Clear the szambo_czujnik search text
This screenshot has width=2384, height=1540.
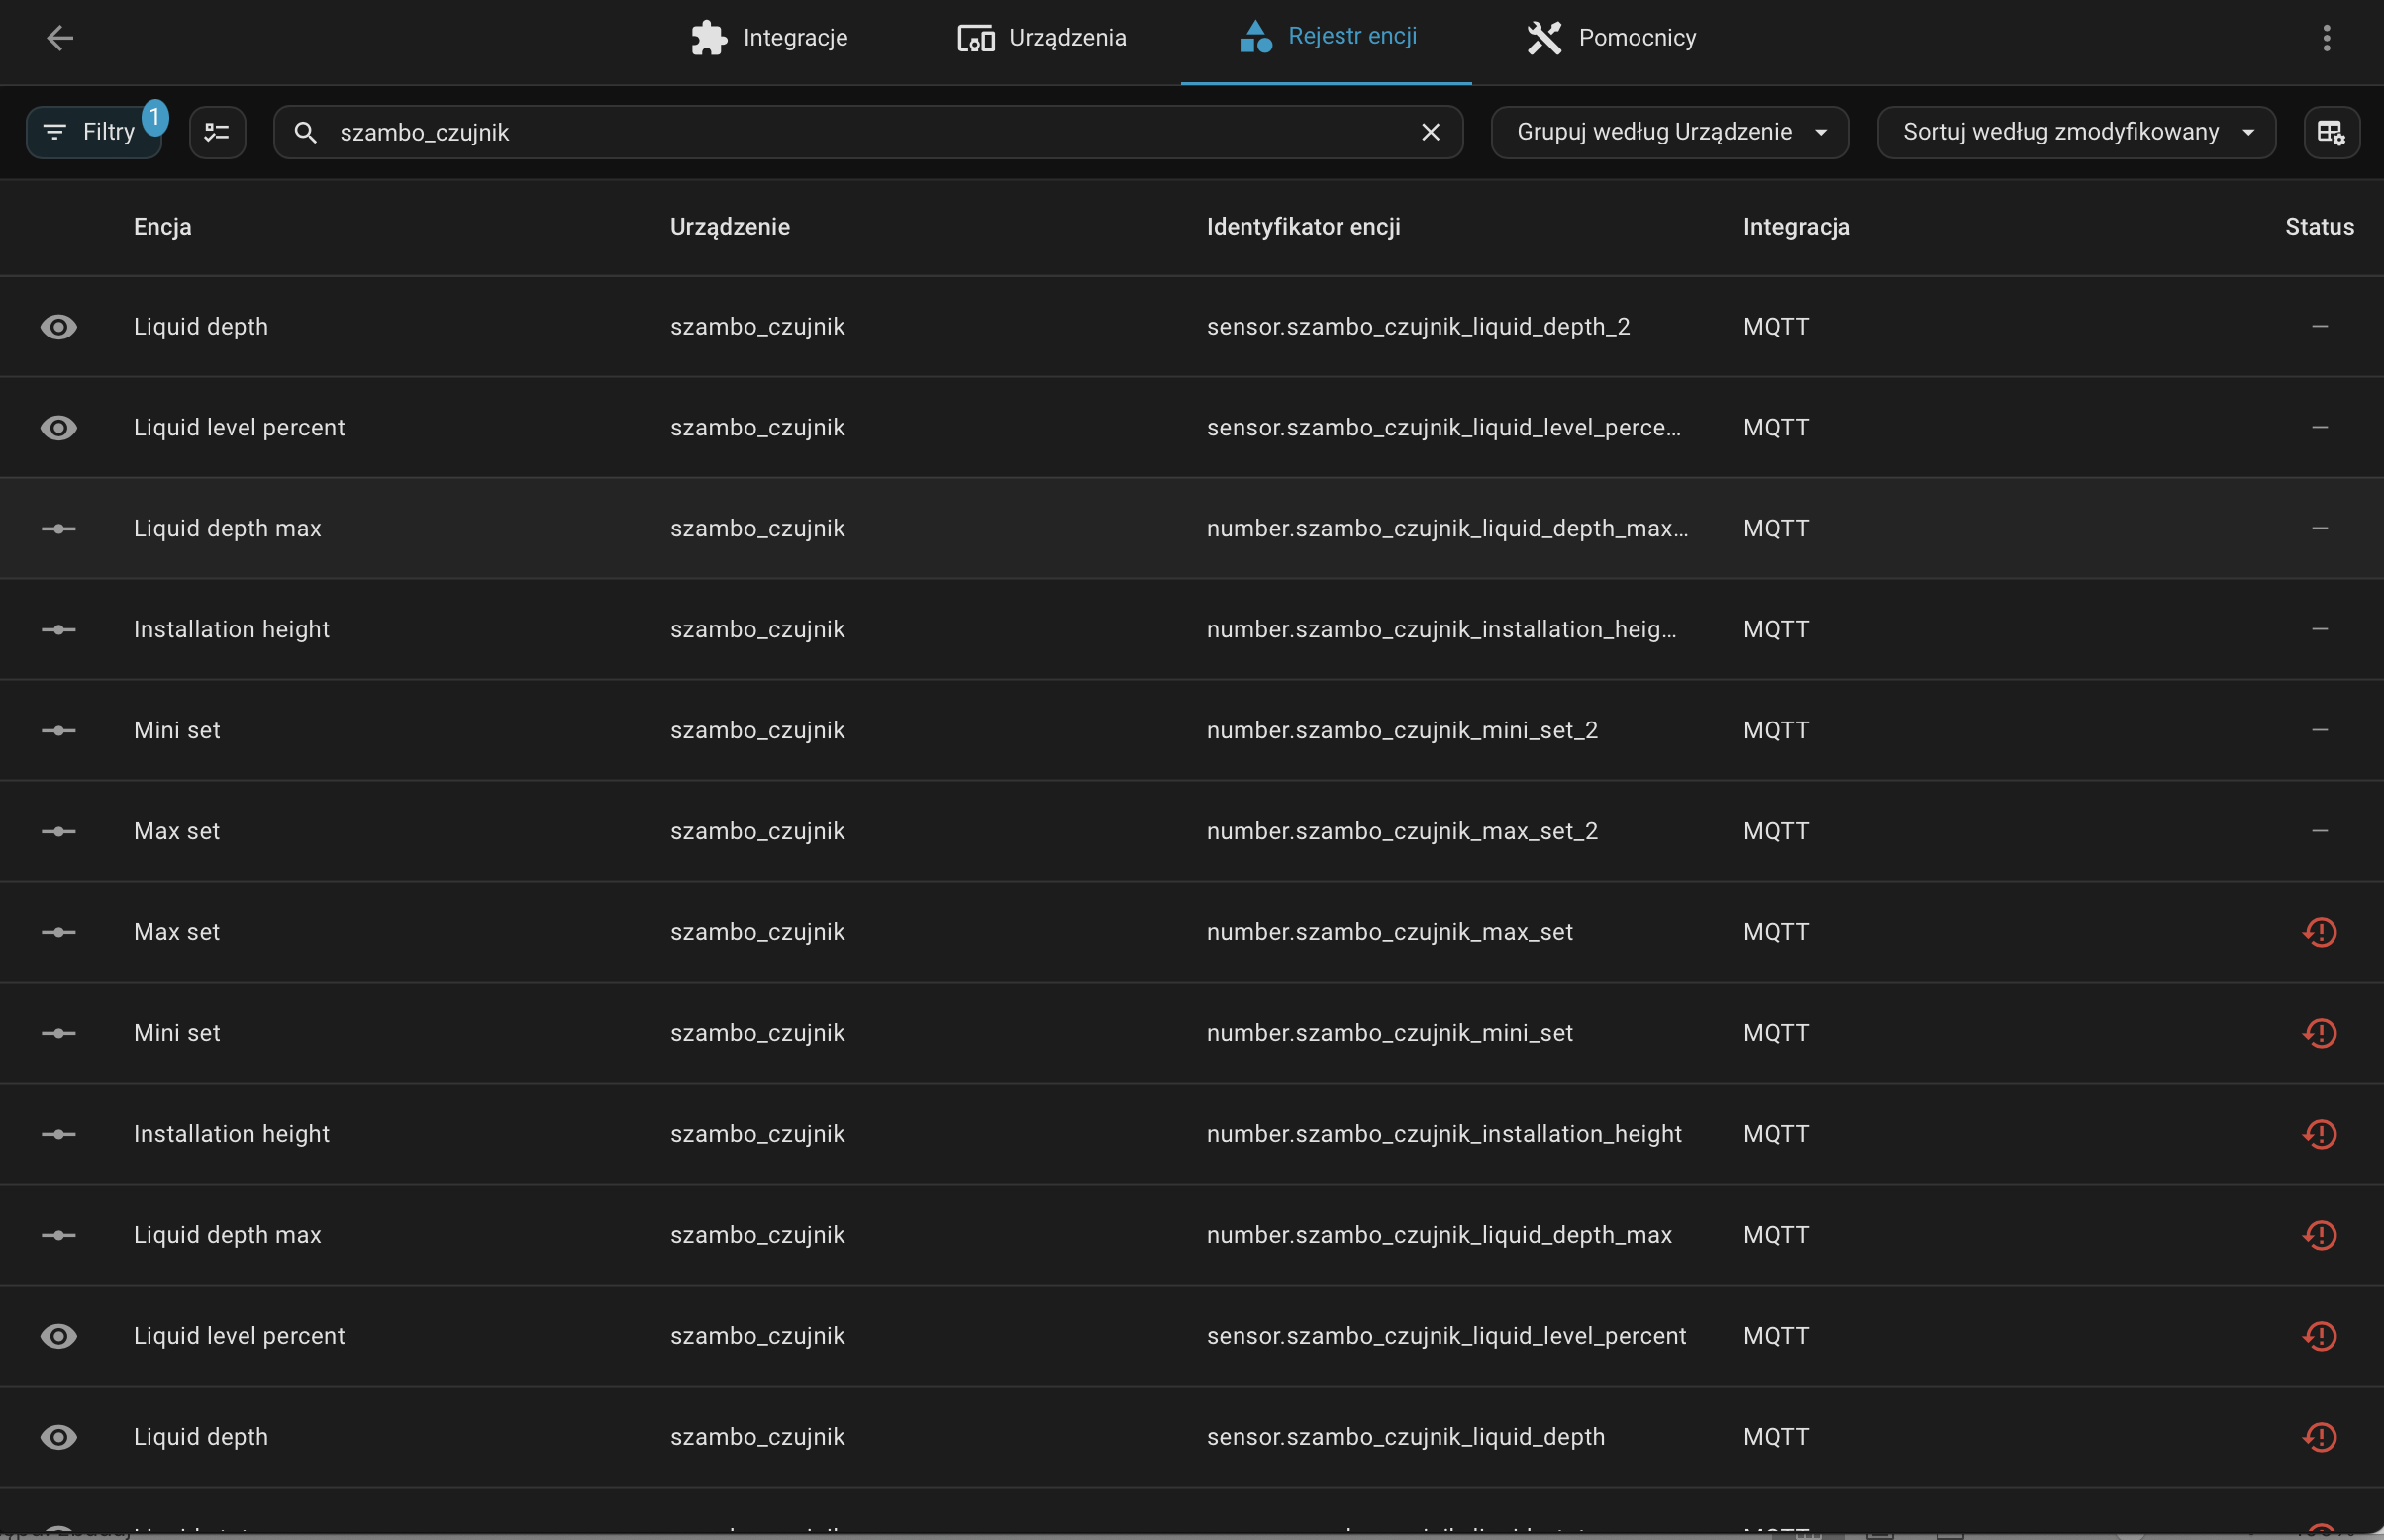[x=1430, y=132]
